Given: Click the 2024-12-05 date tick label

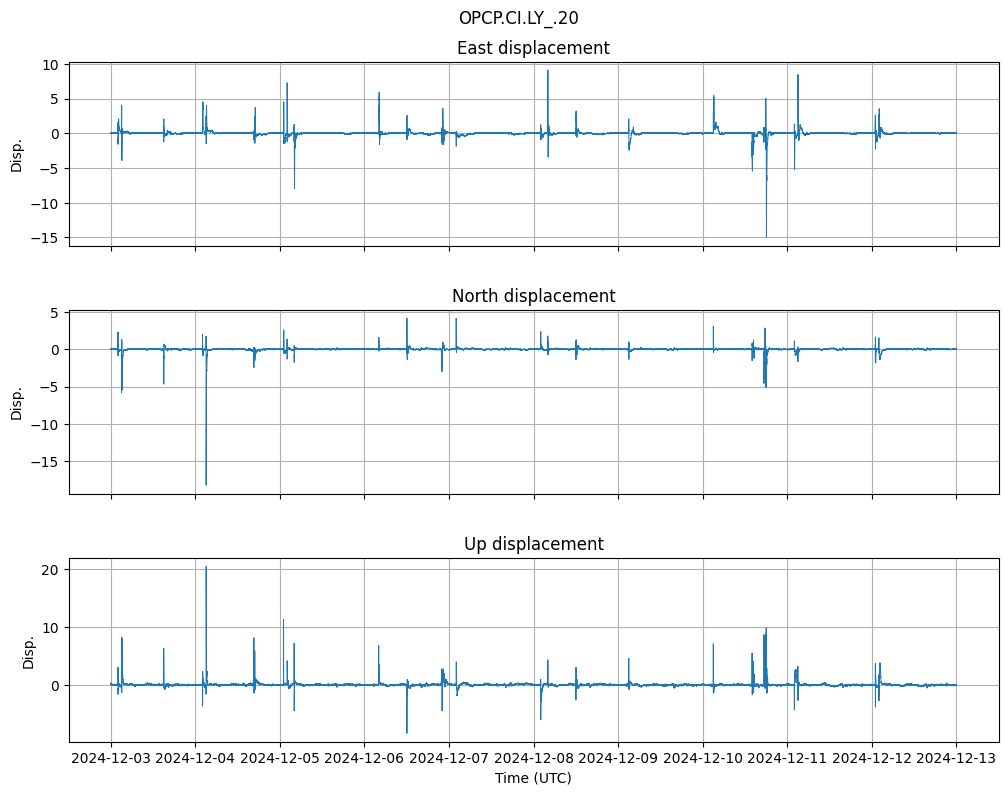Looking at the screenshot, I should point(280,758).
